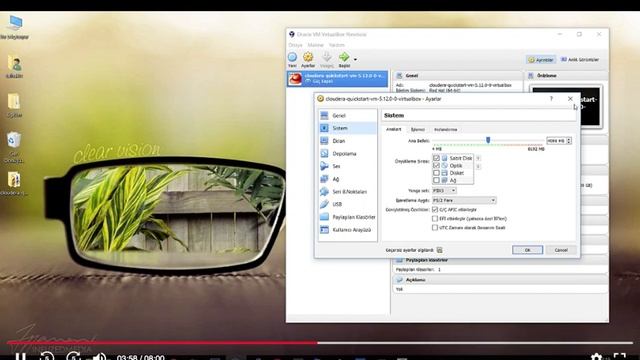Click the video progress bar
The width and height of the screenshot is (640, 360).
pyautogui.click(x=320, y=342)
